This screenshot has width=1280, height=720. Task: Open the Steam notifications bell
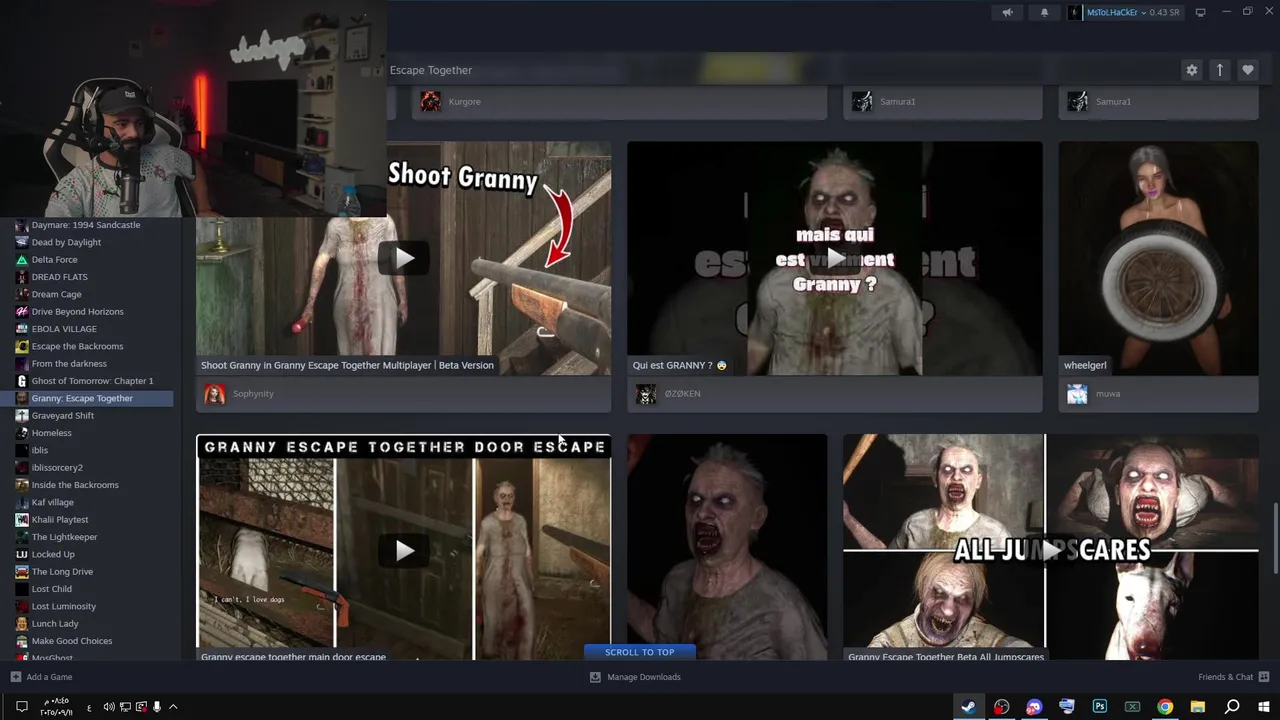click(1044, 12)
